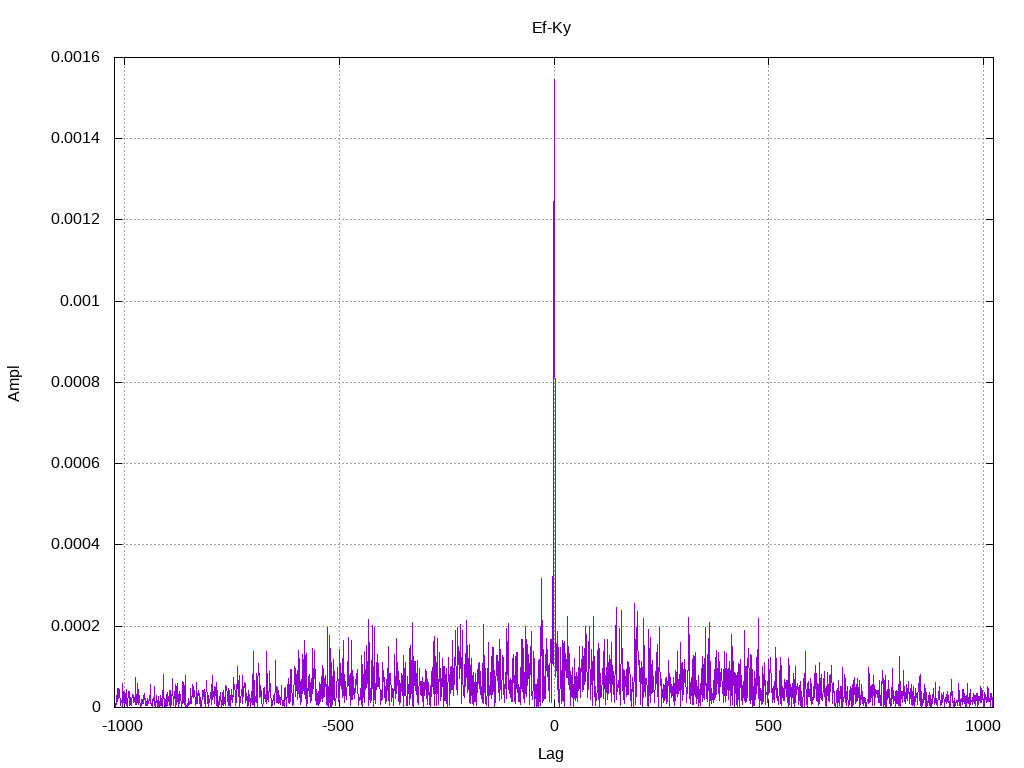1024x768 pixels.
Task: Click the Ampl y-axis label
Action: [14, 383]
